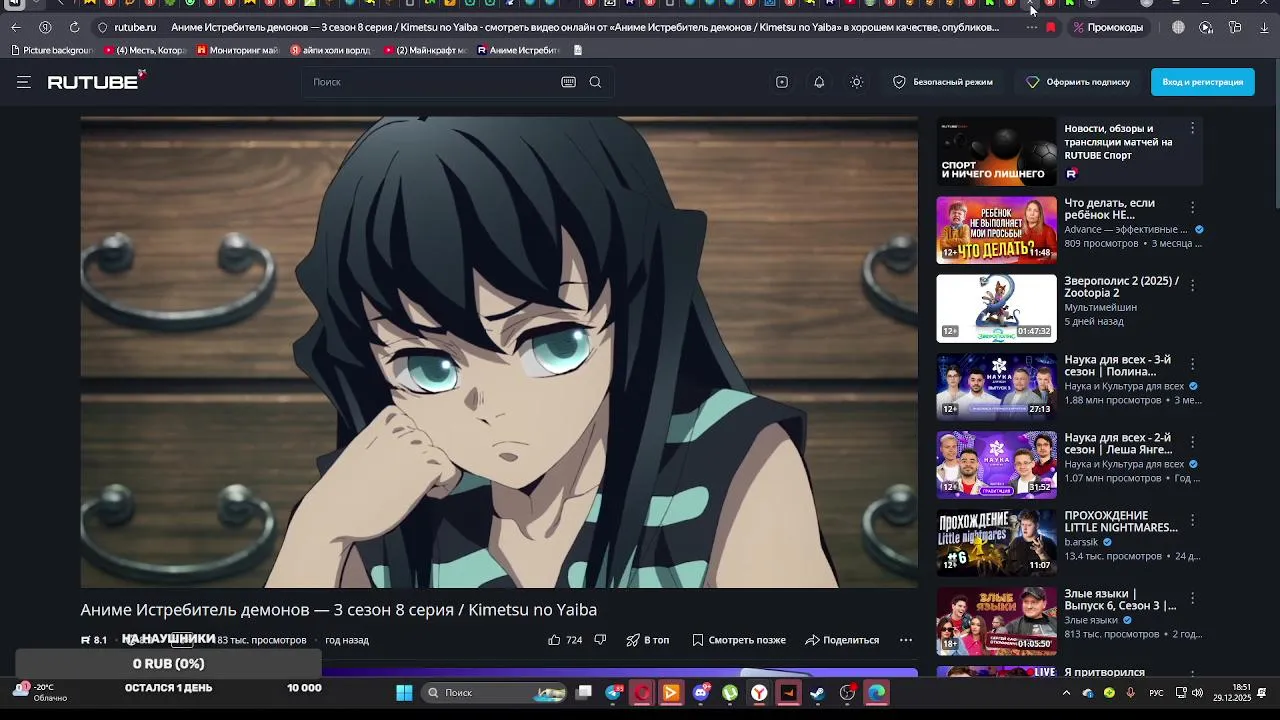This screenshot has height=720, width=1280.
Task: Open the Промокоды browser button
Action: tap(1108, 28)
